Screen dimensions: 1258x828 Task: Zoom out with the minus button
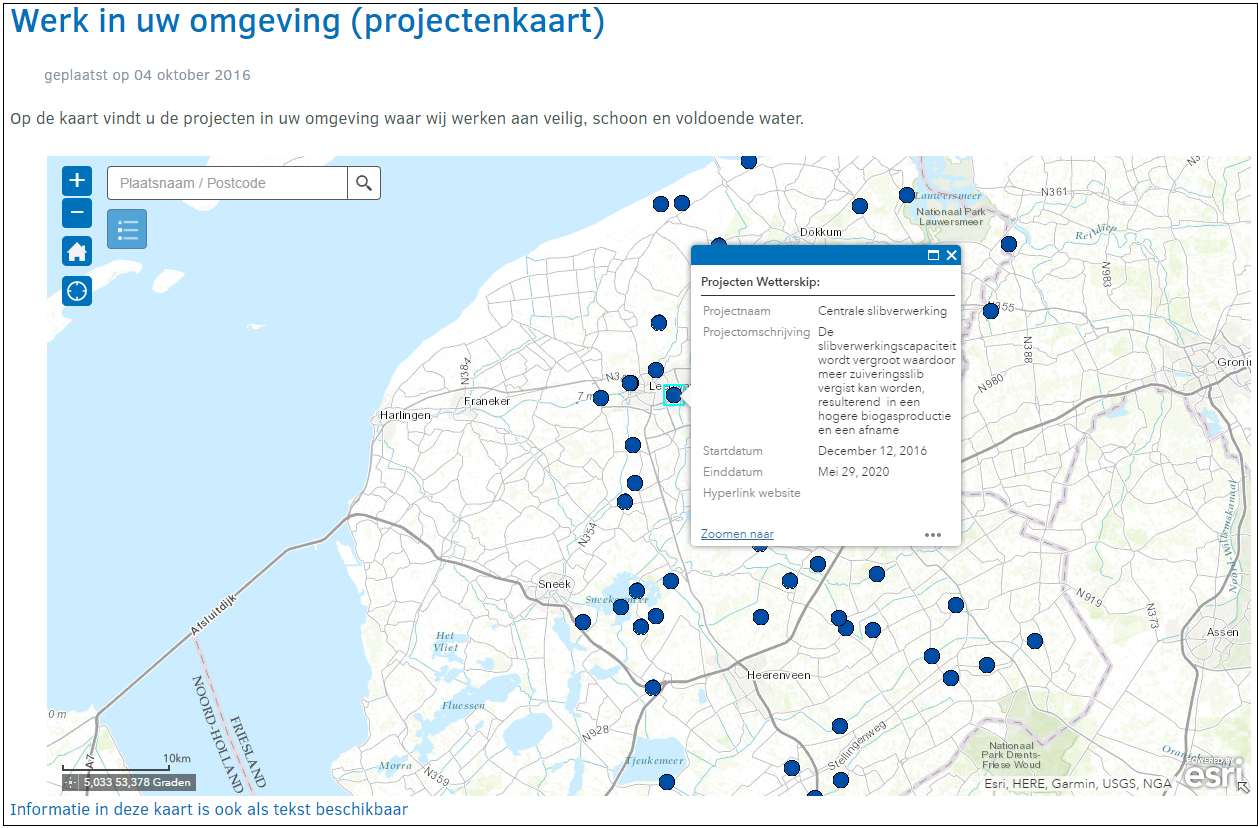[77, 213]
